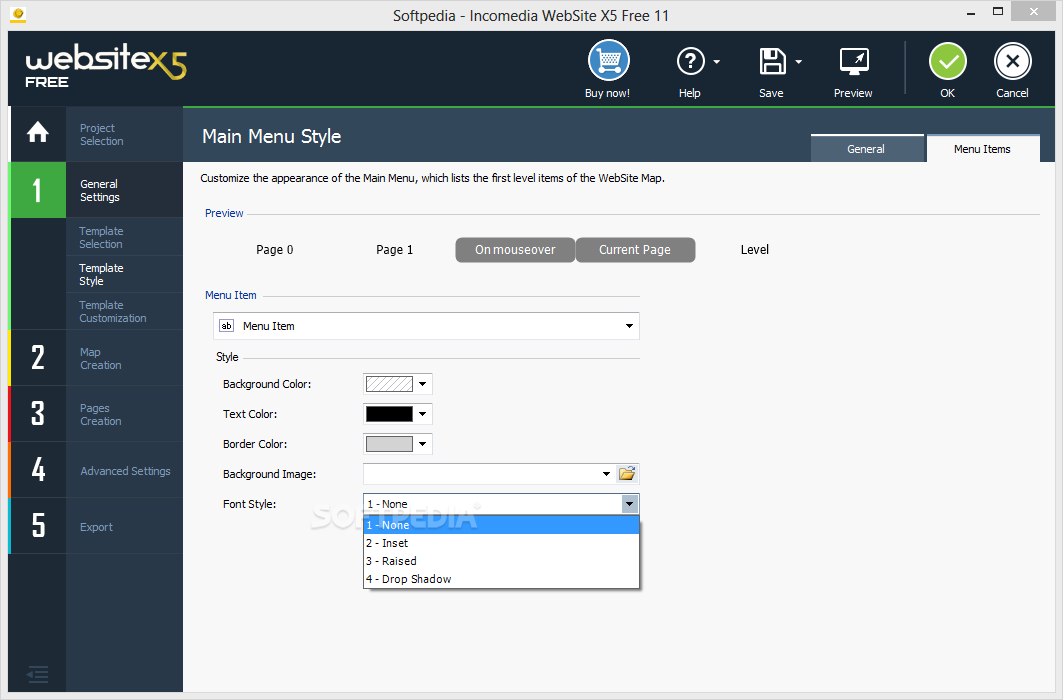Open the Preview monitor icon
The width and height of the screenshot is (1063, 700).
[x=854, y=62]
